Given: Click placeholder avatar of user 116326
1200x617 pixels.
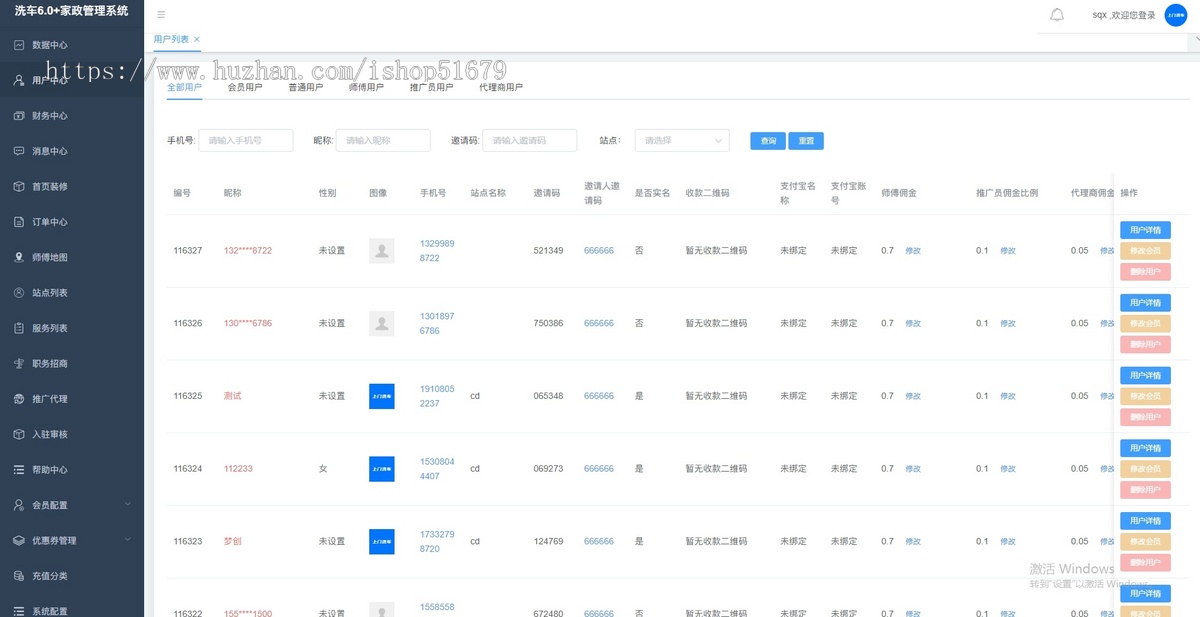Looking at the screenshot, I should pyautogui.click(x=381, y=323).
